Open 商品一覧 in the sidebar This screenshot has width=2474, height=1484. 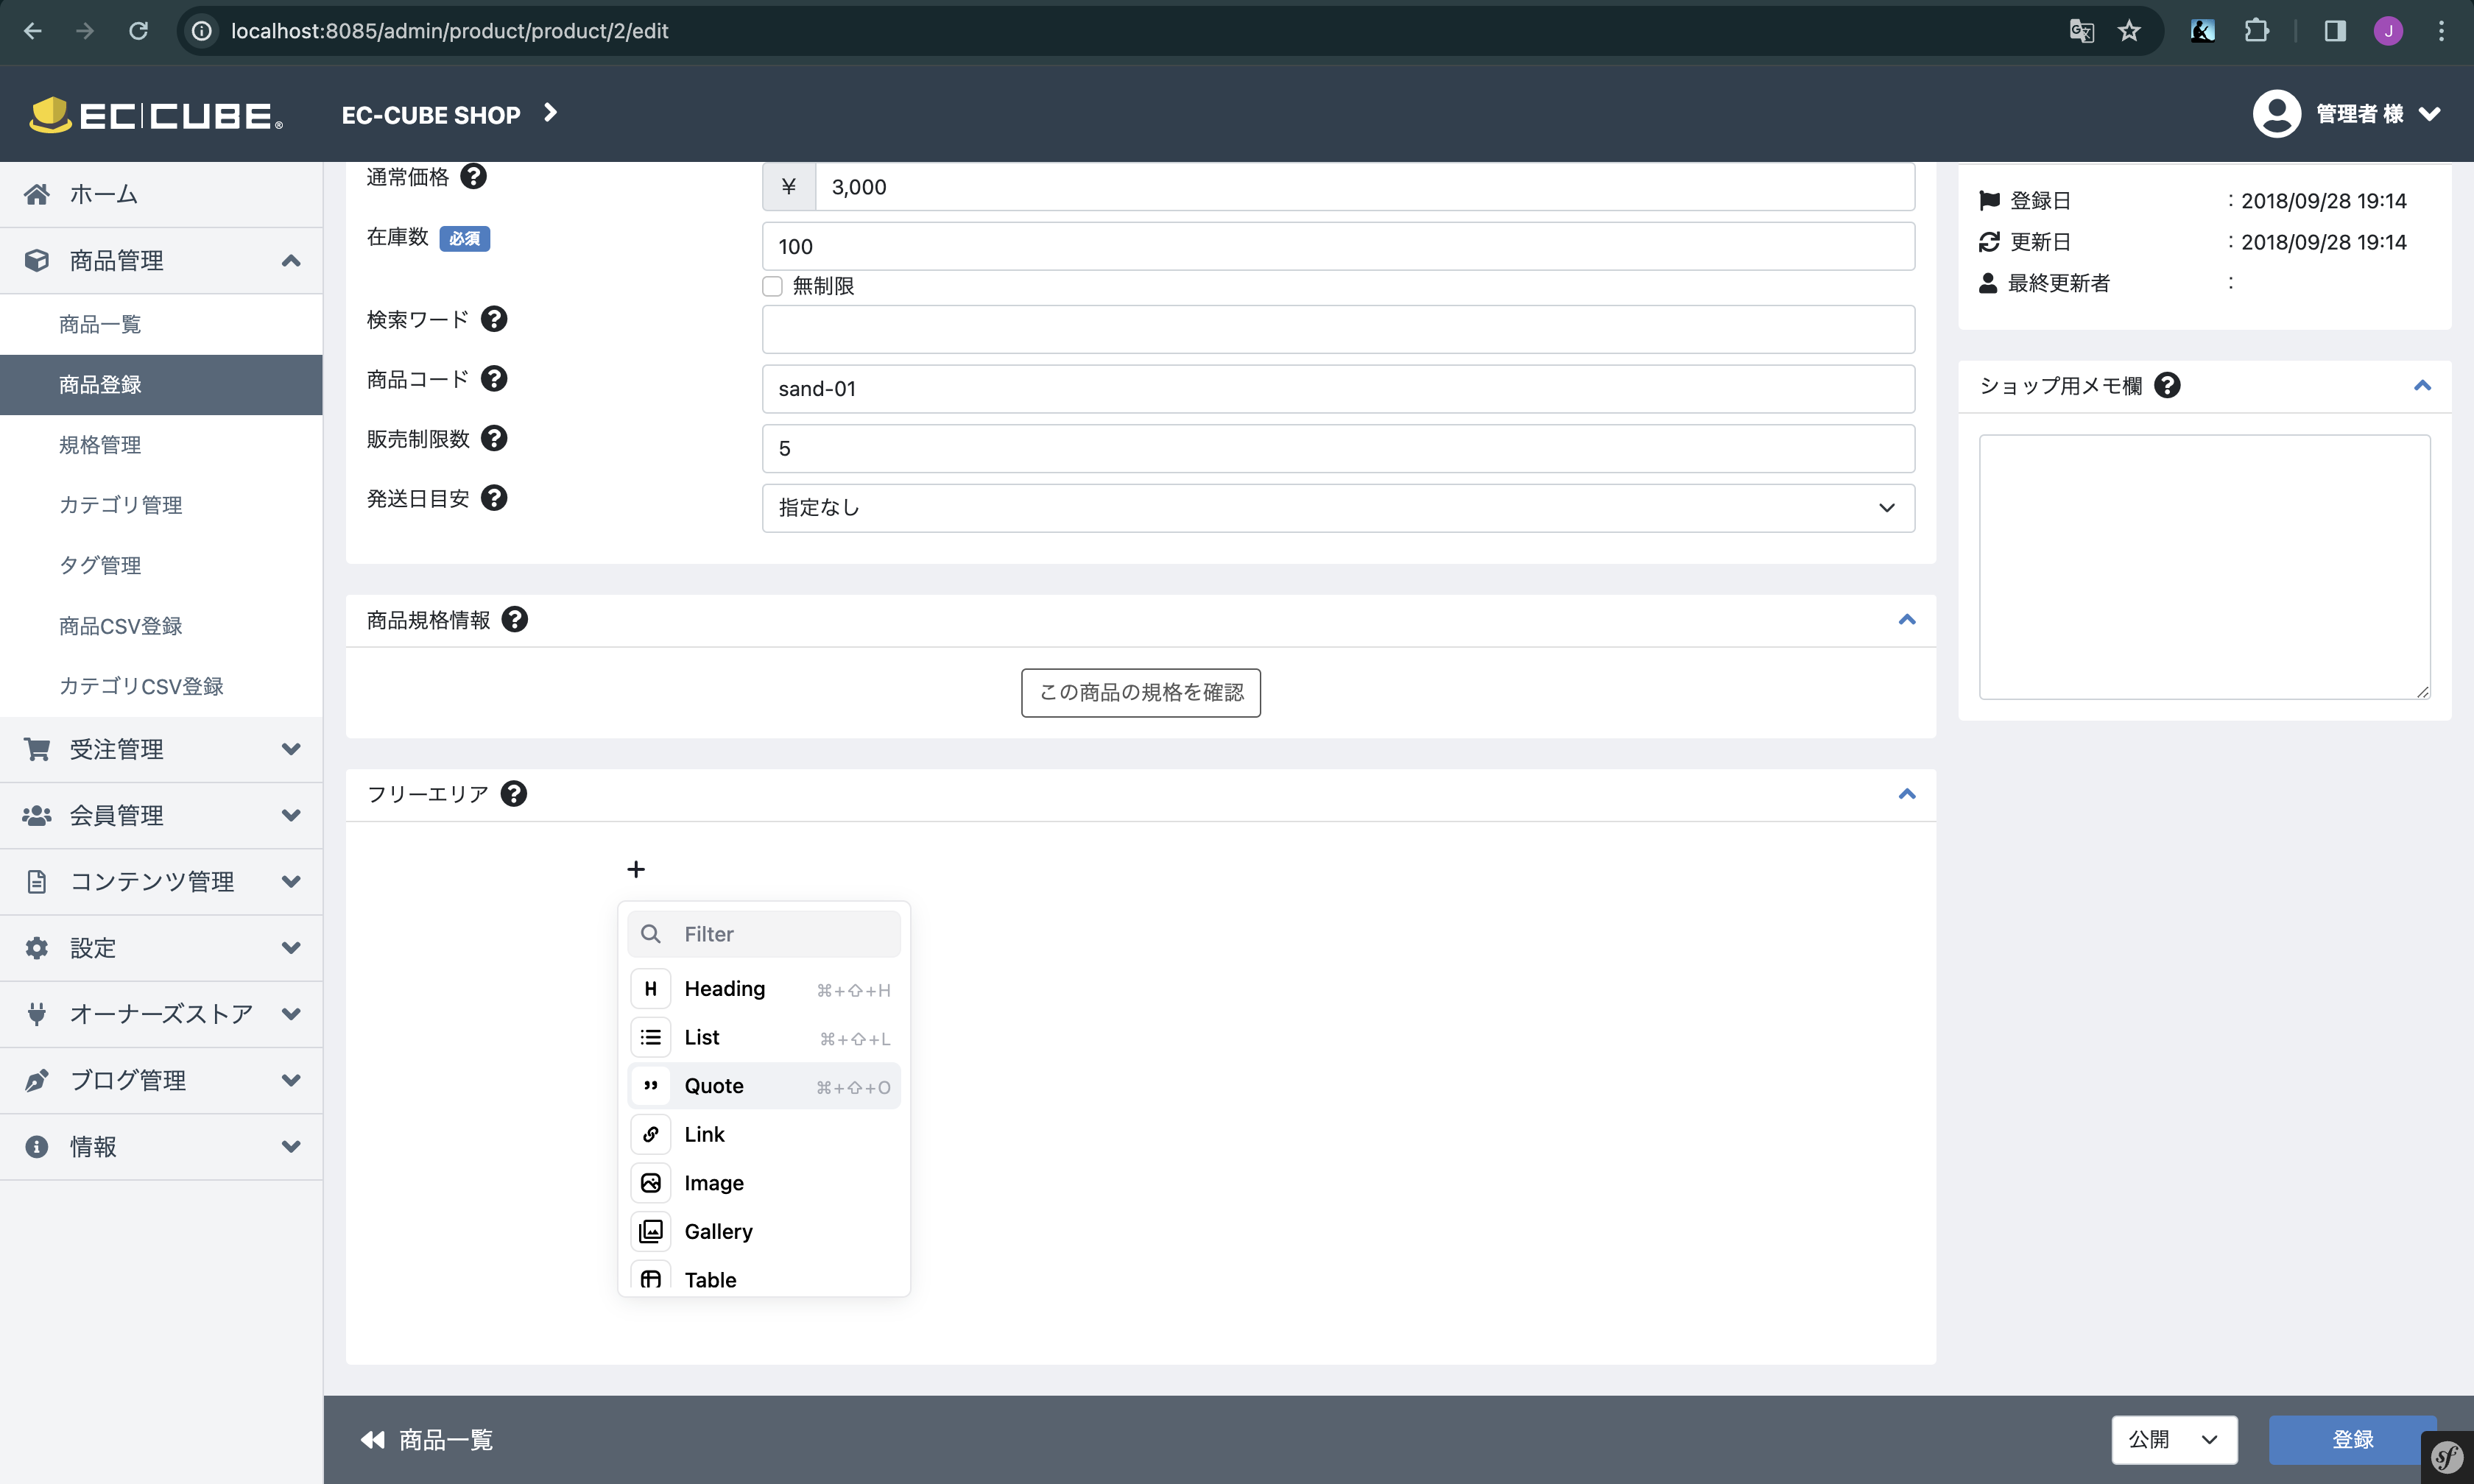point(161,324)
